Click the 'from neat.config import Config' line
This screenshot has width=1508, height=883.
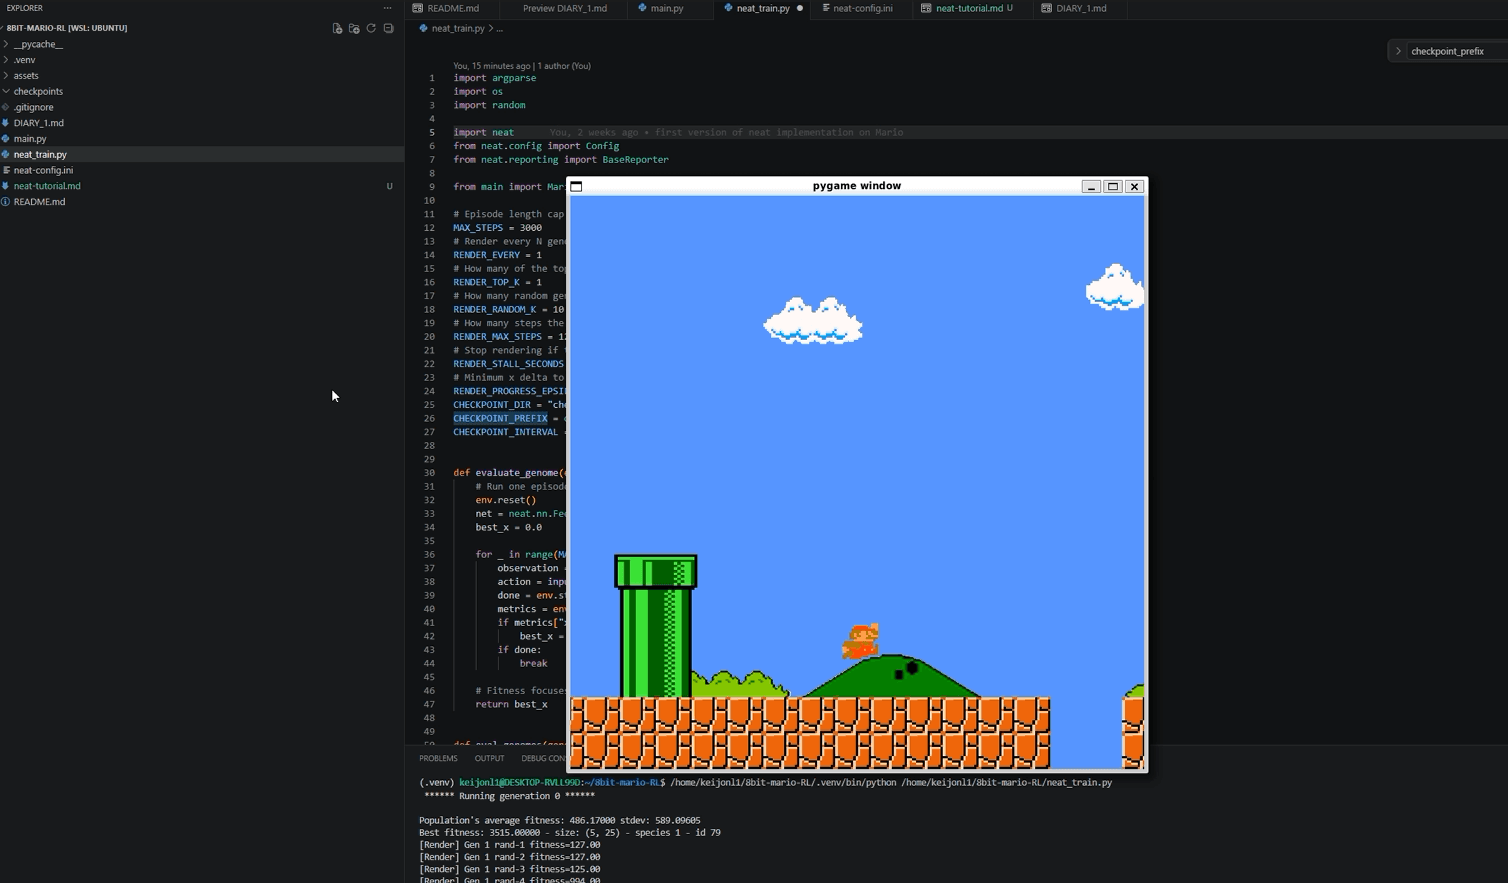536,146
